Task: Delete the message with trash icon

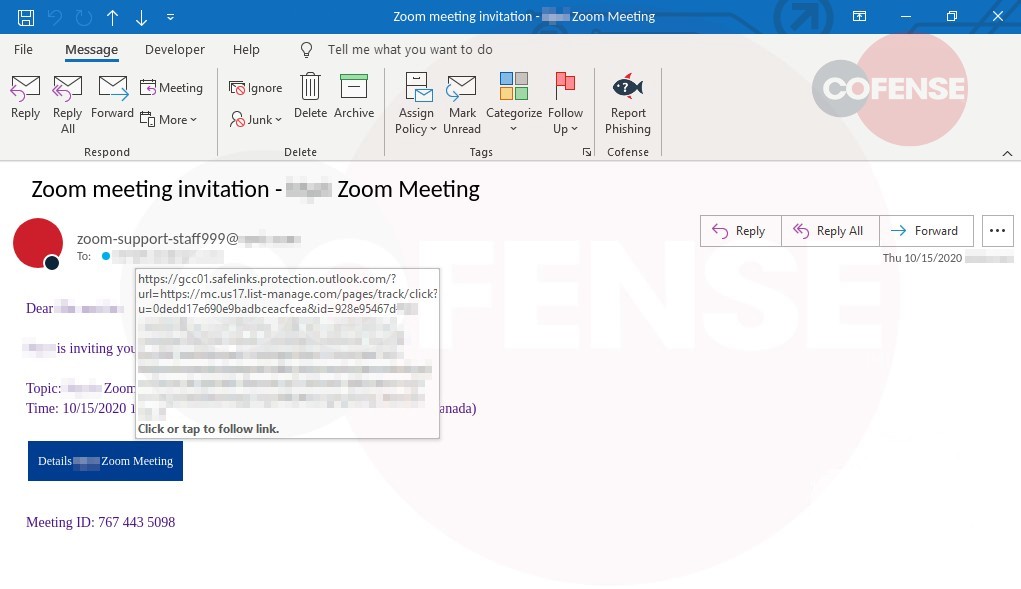Action: click(311, 96)
